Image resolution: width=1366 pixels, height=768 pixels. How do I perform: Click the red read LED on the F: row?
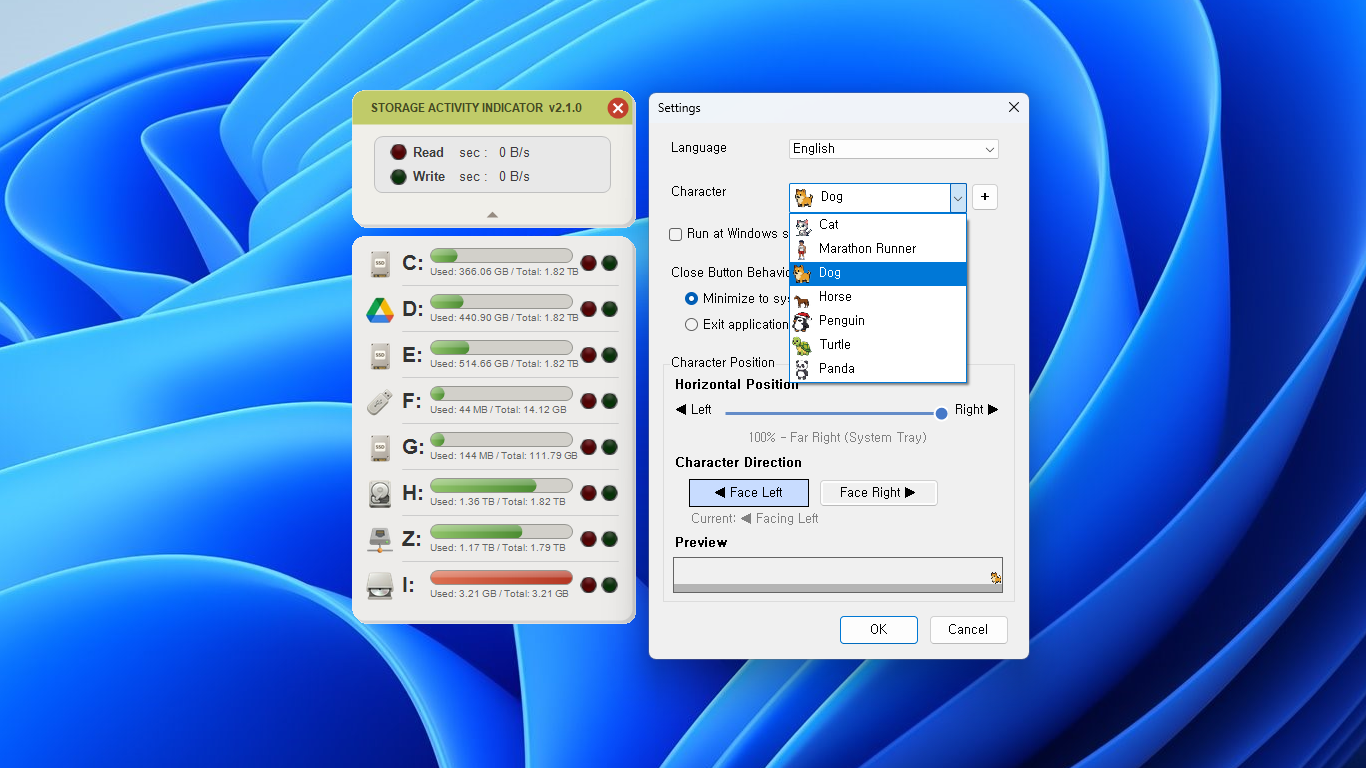click(589, 401)
